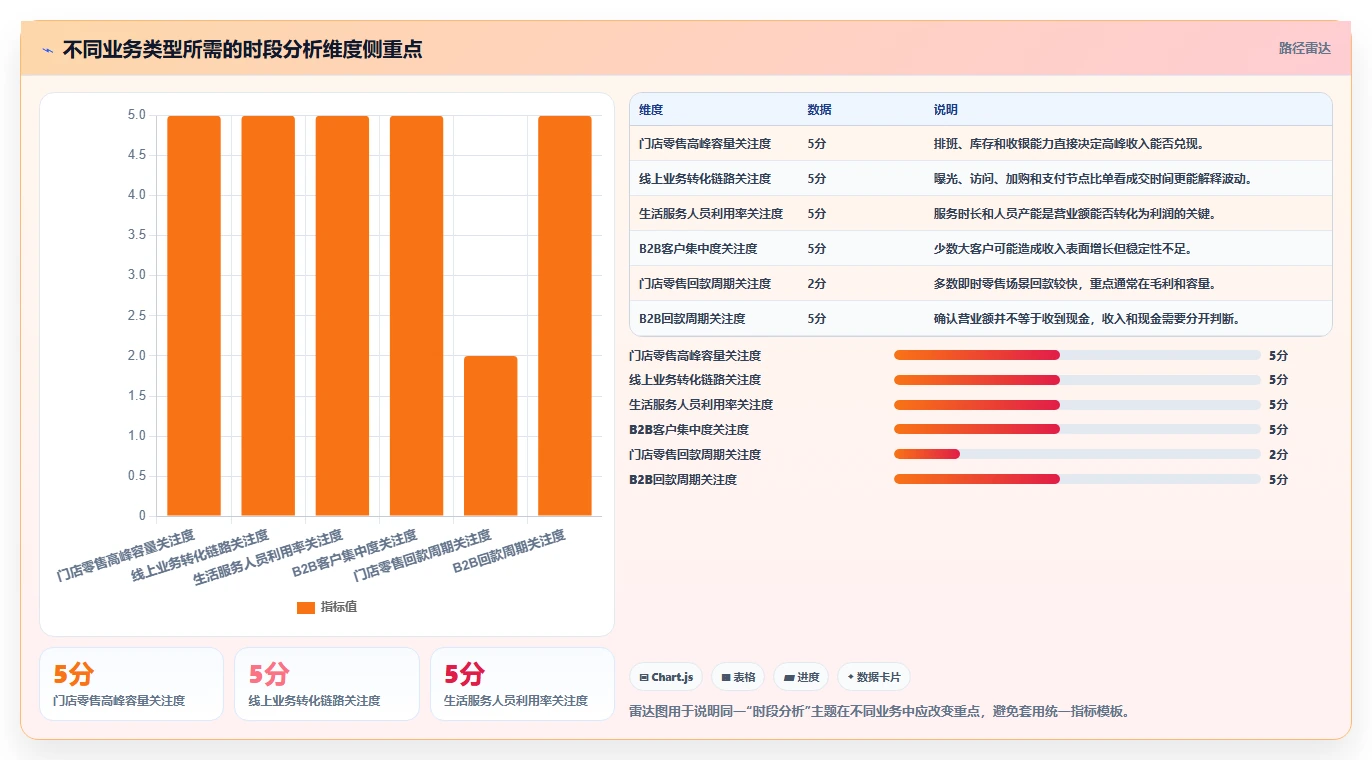The image size is (1372, 760).
Task: Open the 5分 线上业务转化链路关注度 card
Action: [327, 684]
